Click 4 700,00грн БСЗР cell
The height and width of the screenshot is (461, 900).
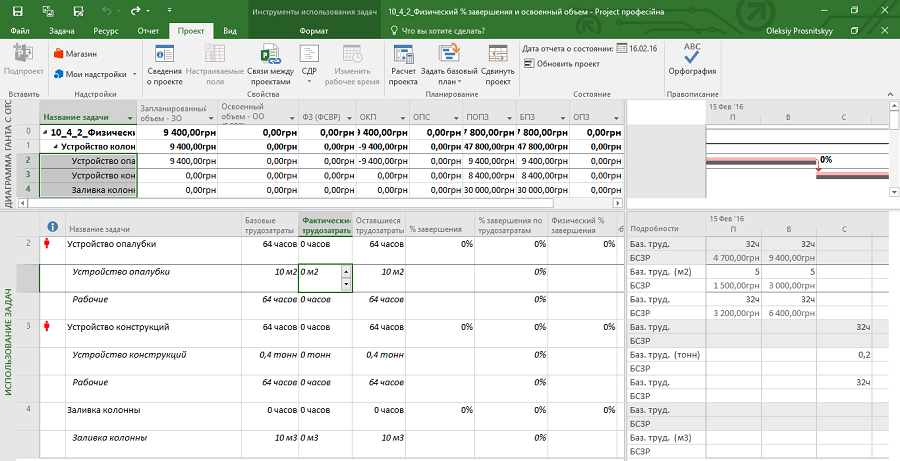733,257
